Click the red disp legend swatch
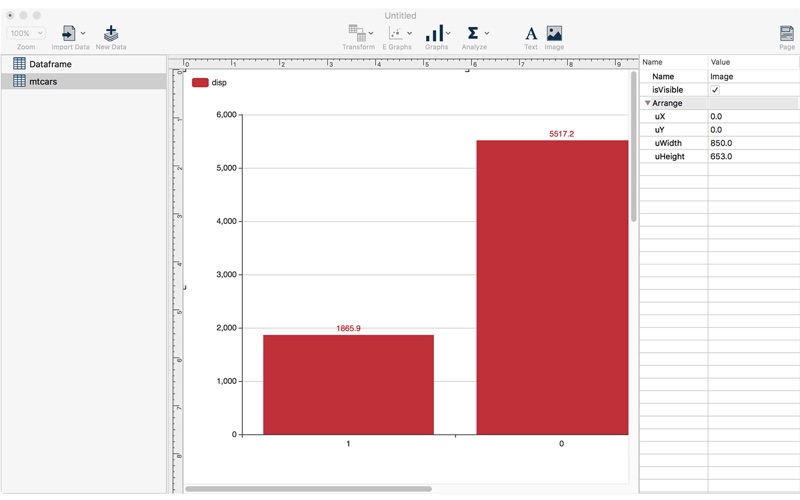 point(200,83)
